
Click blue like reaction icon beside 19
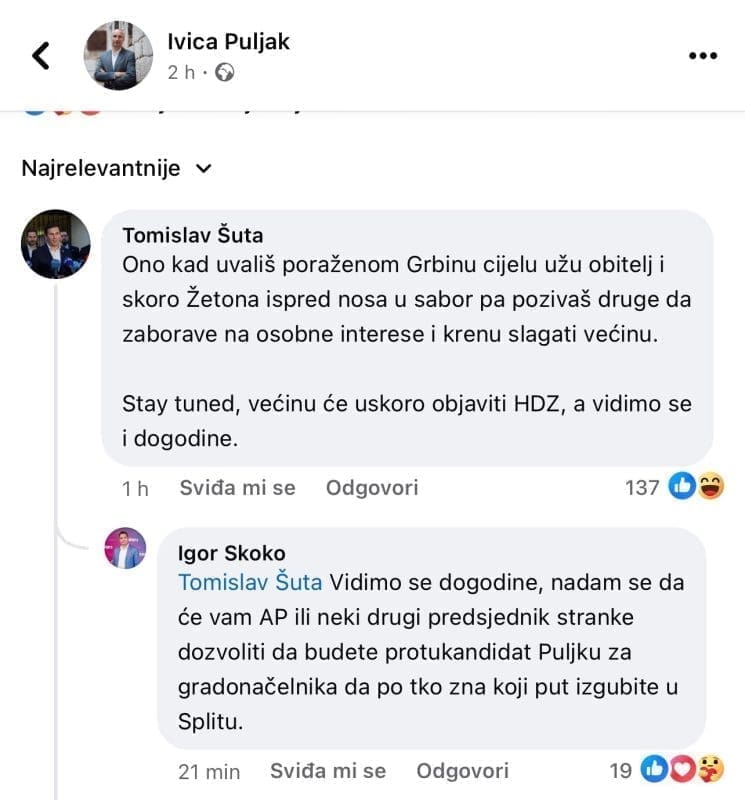tap(656, 770)
